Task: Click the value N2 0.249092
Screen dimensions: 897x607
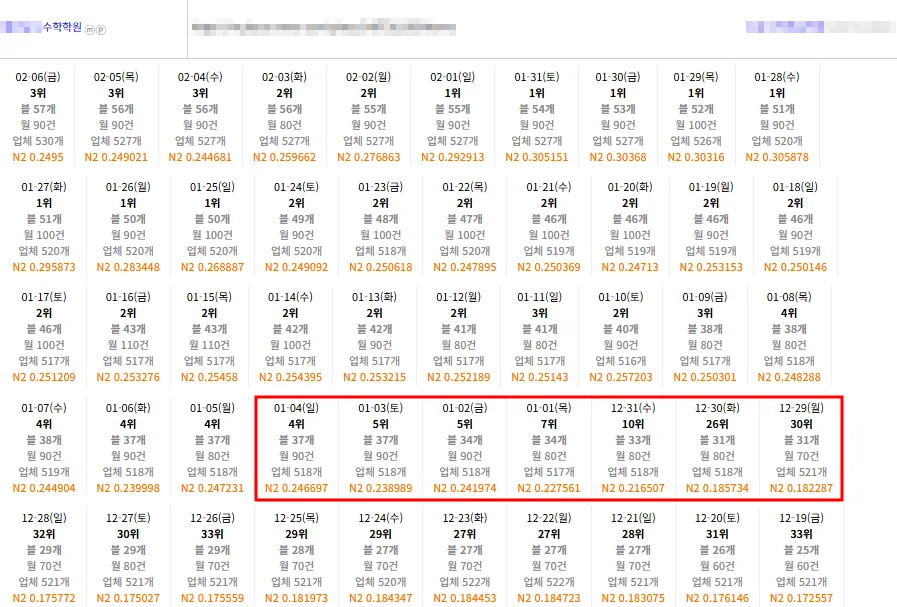Action: coord(296,267)
